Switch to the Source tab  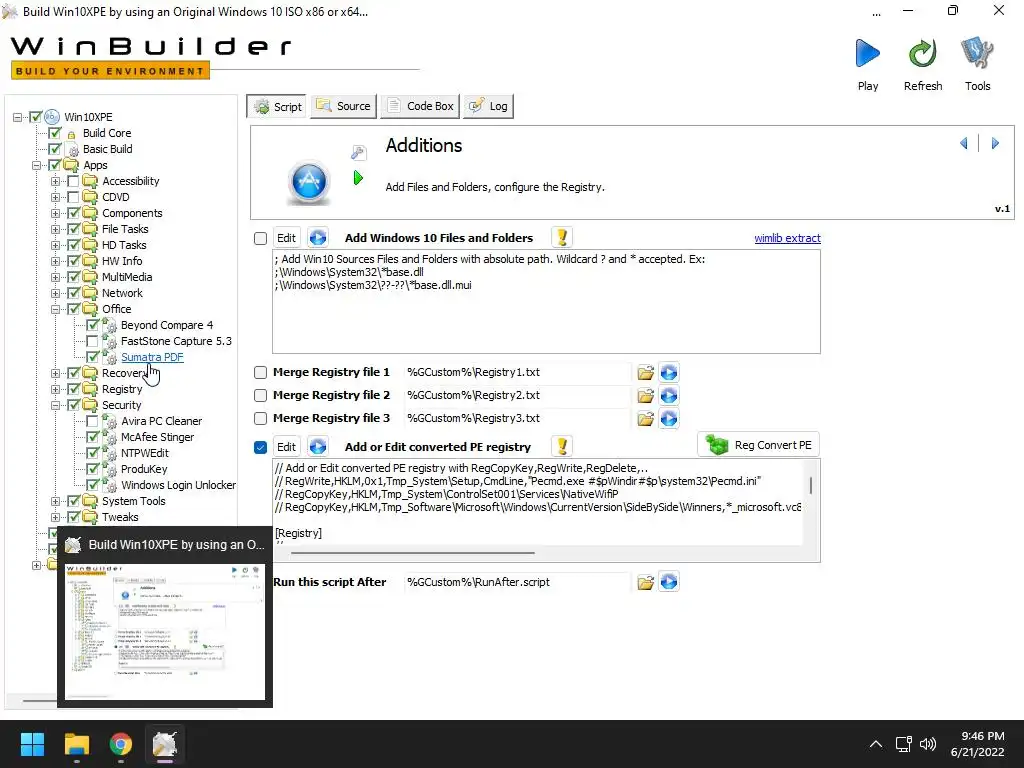click(344, 106)
